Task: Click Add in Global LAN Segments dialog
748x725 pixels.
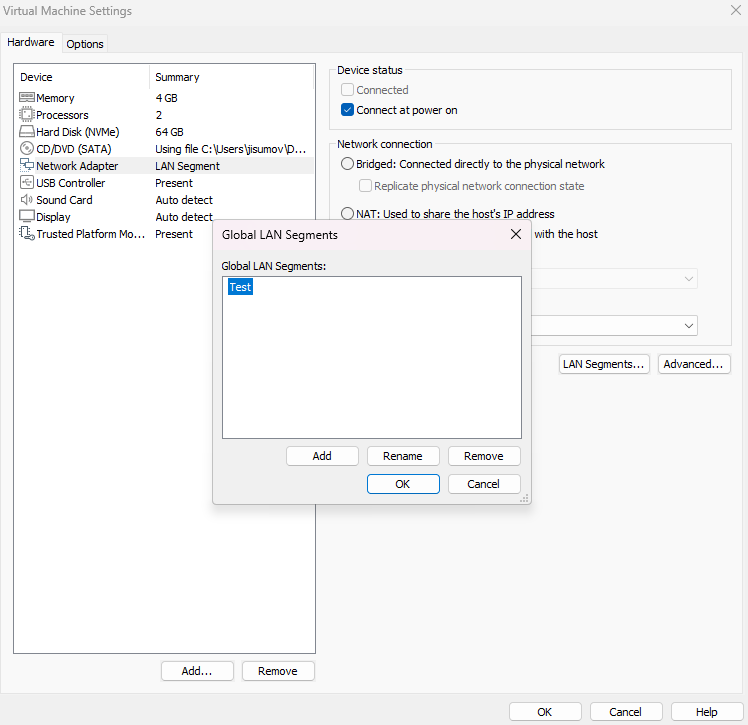Action: (322, 456)
